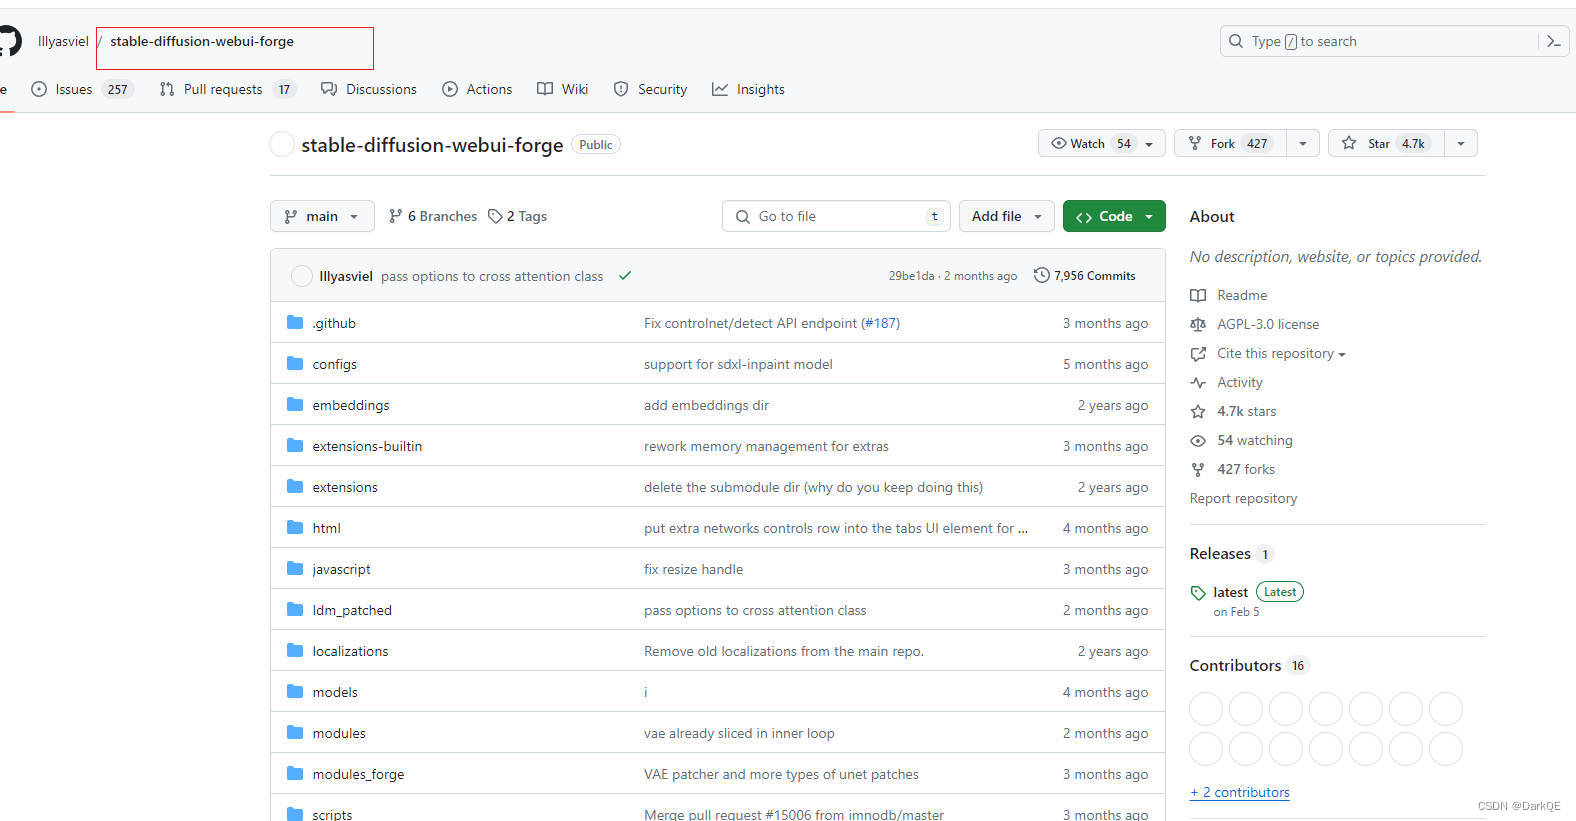Open the GitHub logo home link
Image resolution: width=1576 pixels, height=821 pixels.
(9, 41)
